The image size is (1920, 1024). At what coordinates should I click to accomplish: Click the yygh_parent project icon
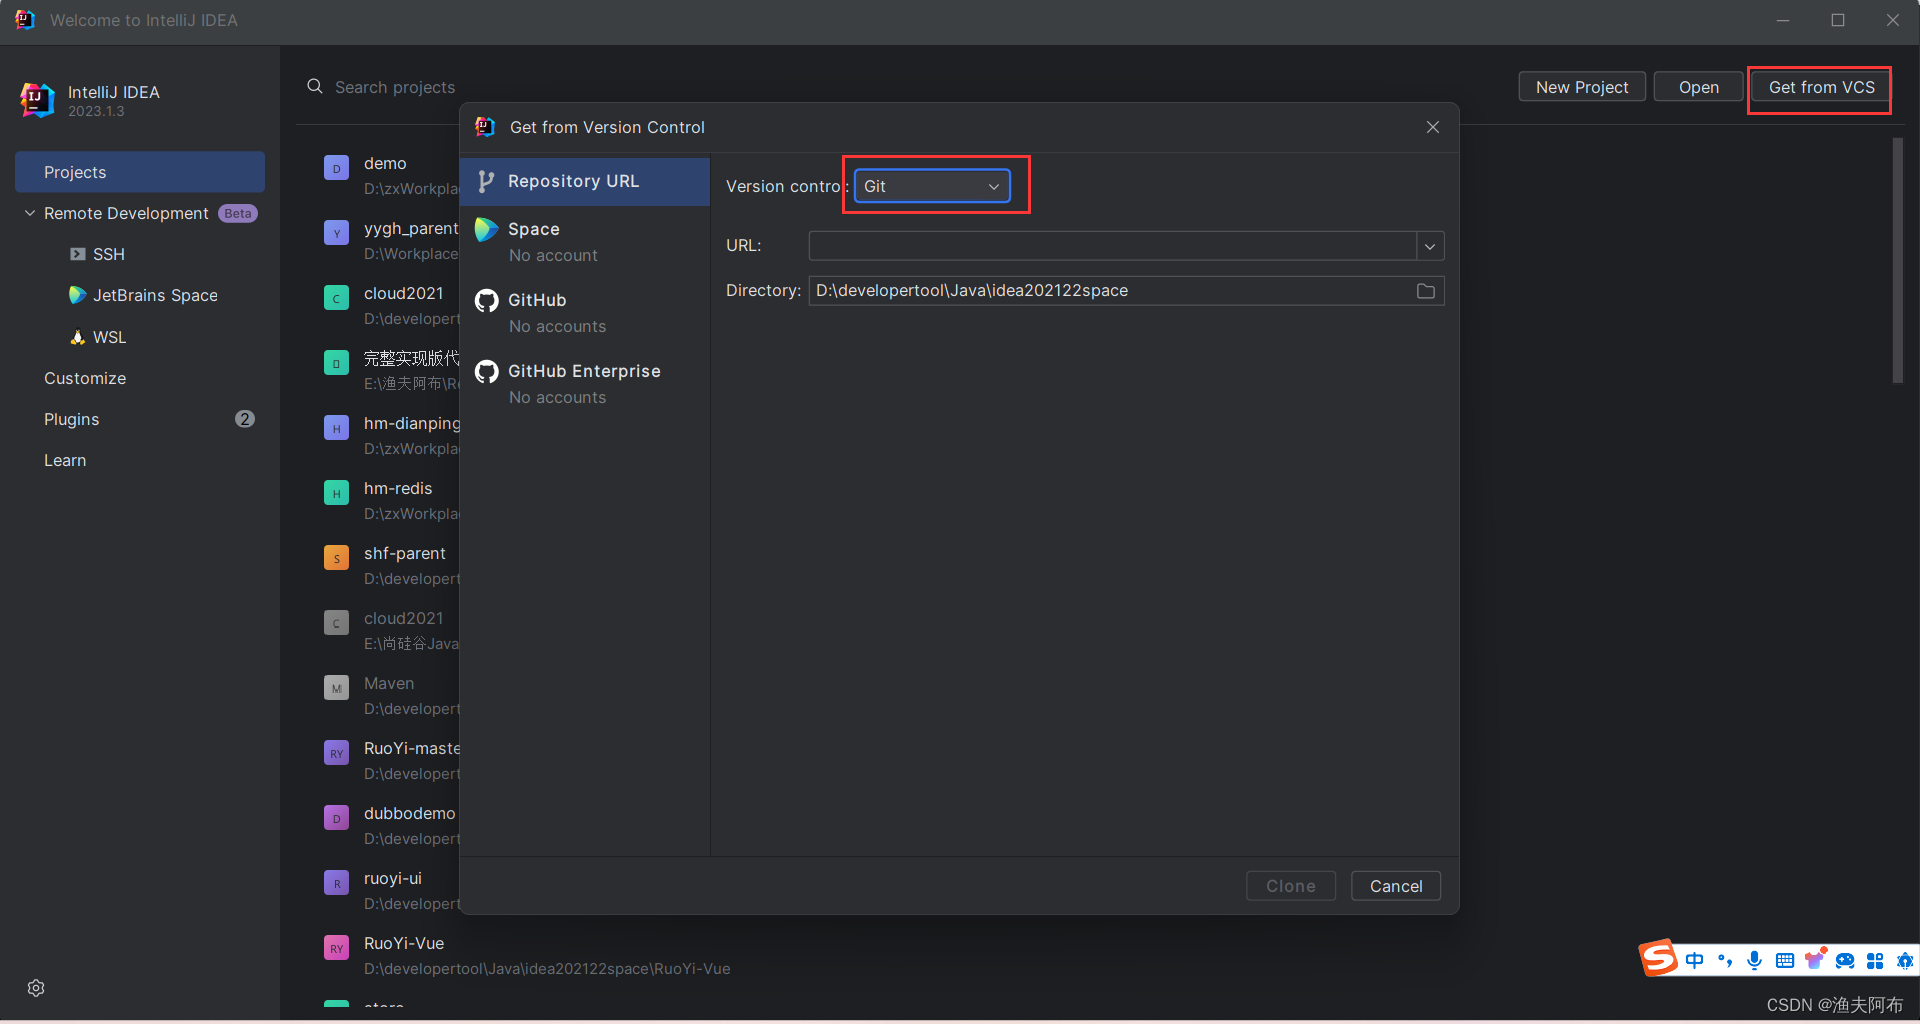pos(336,233)
